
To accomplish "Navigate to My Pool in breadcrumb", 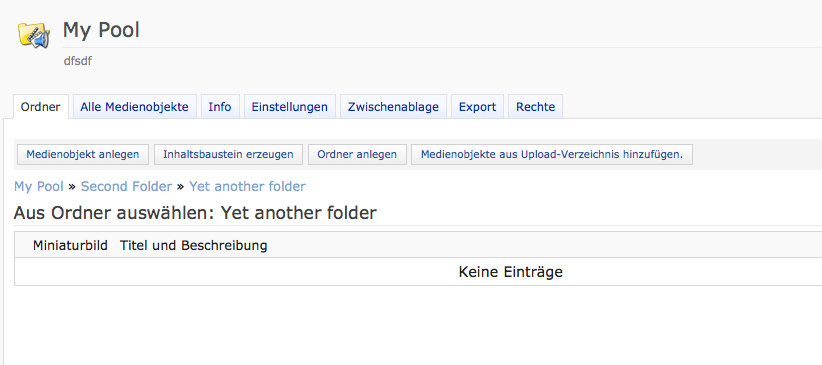I will pos(39,186).
